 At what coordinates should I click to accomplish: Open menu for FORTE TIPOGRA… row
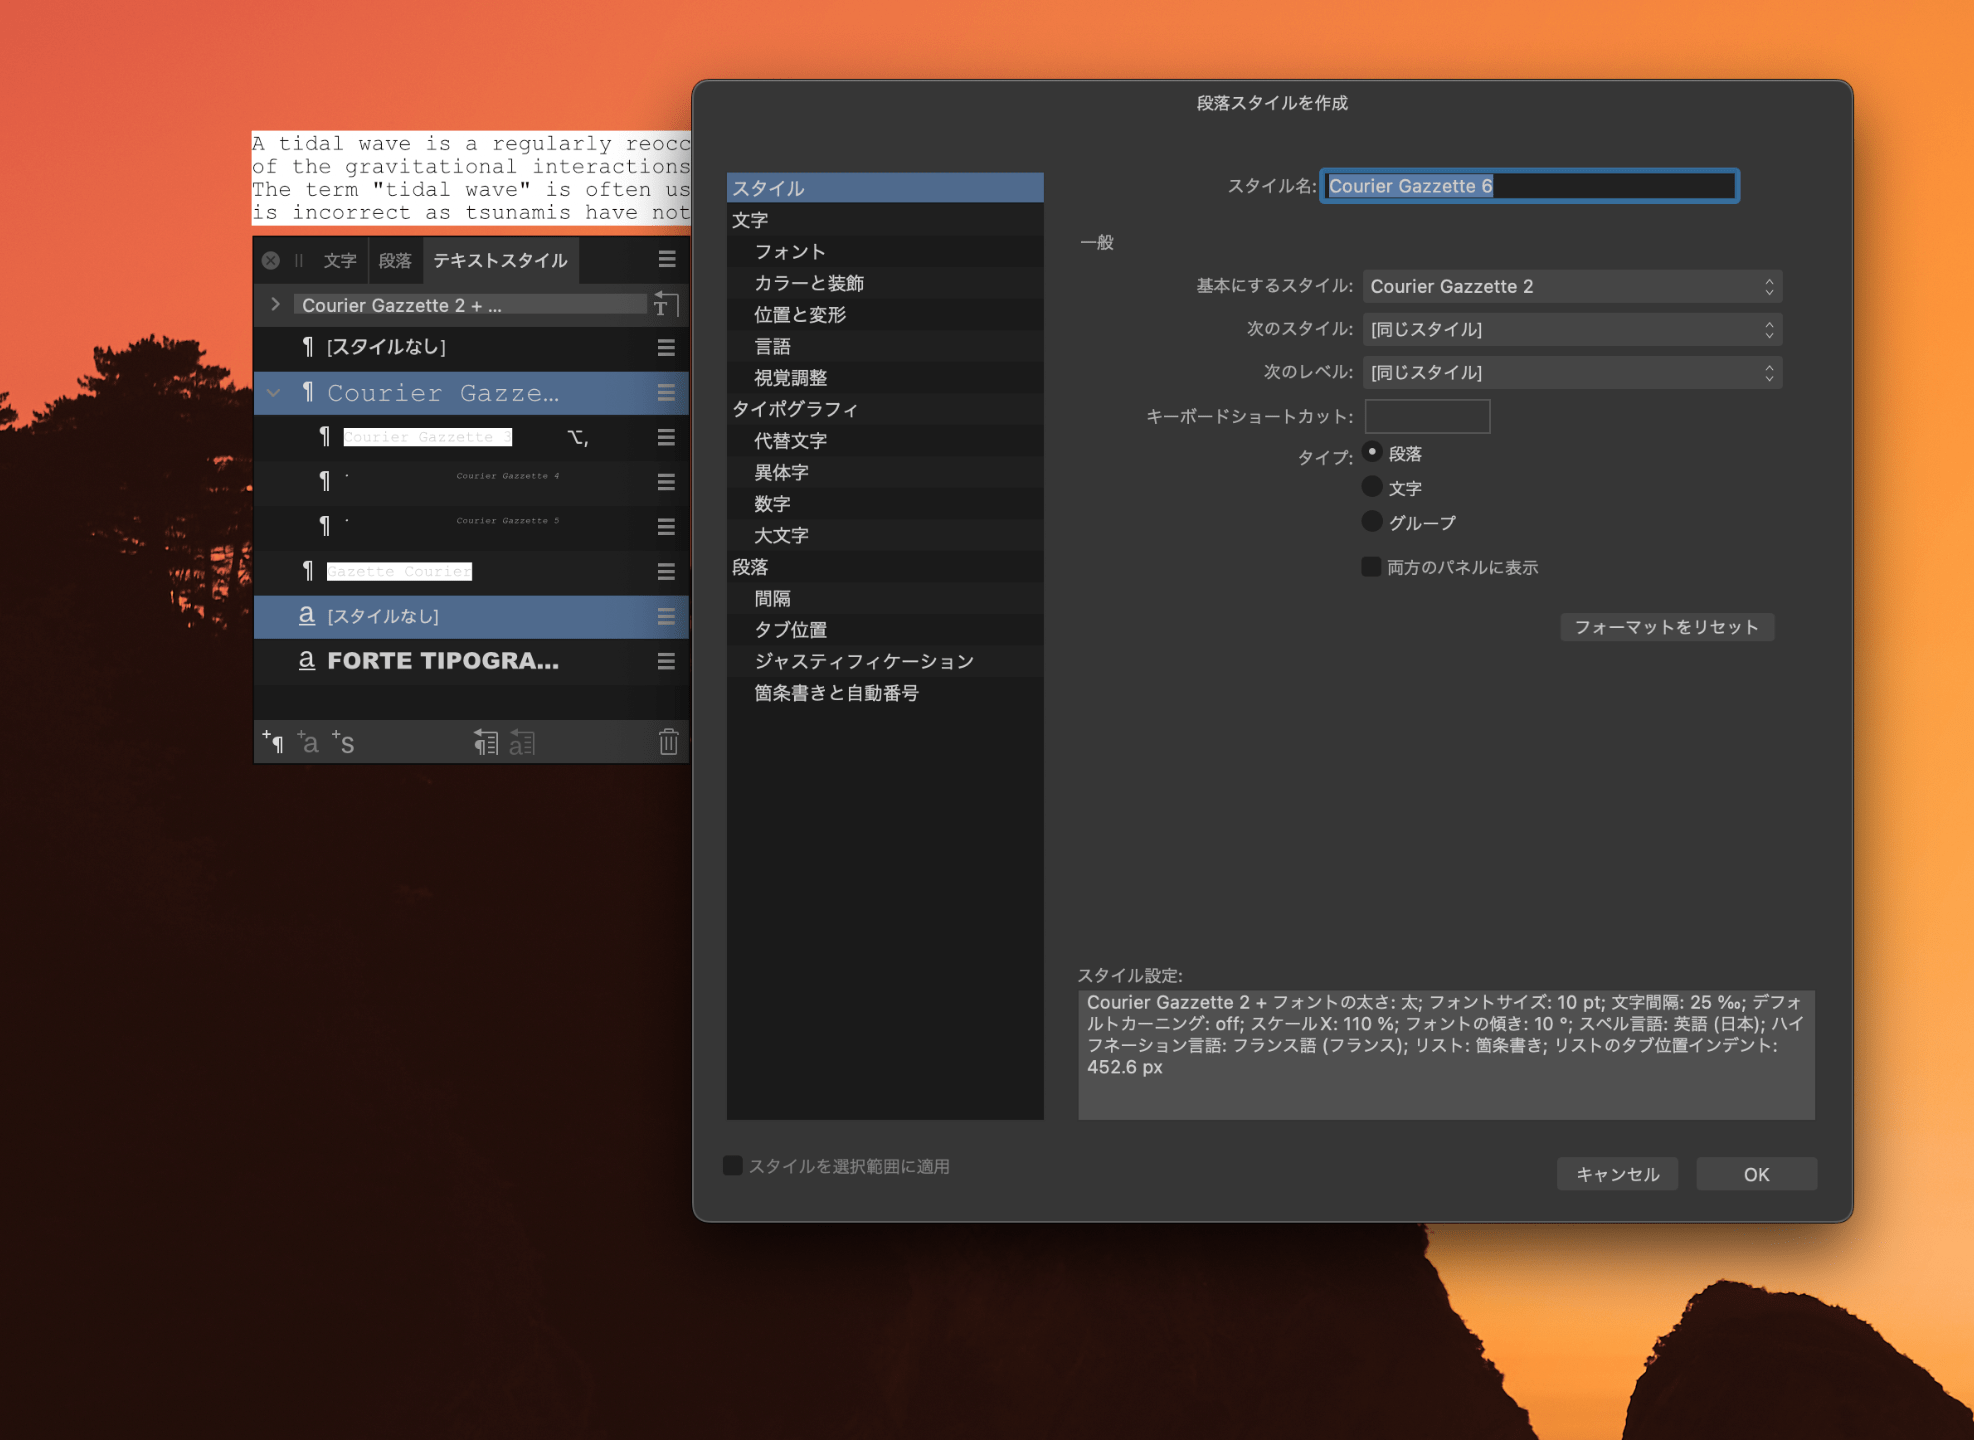pyautogui.click(x=666, y=661)
